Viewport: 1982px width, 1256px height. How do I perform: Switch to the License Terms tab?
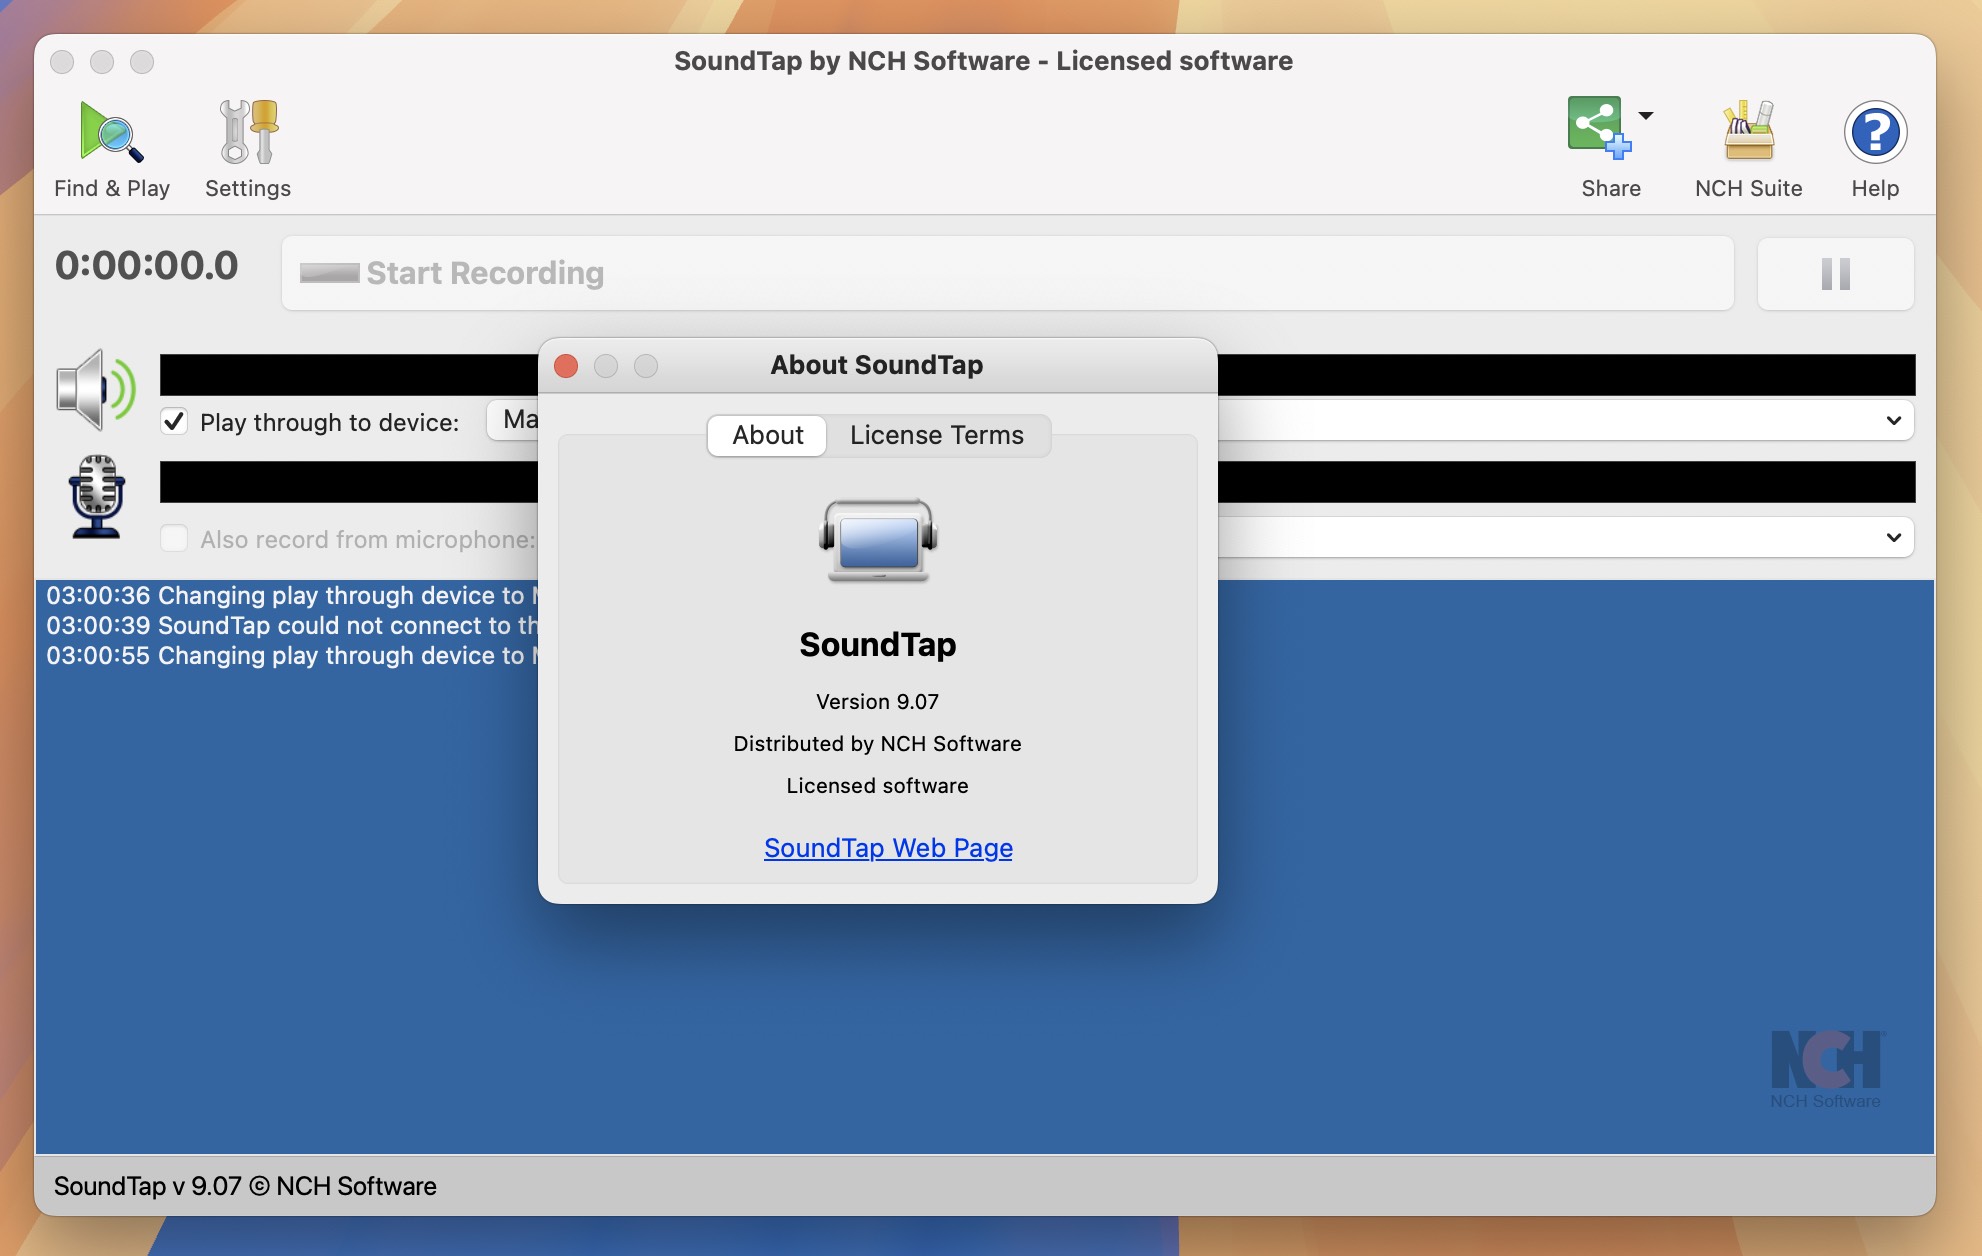[935, 434]
